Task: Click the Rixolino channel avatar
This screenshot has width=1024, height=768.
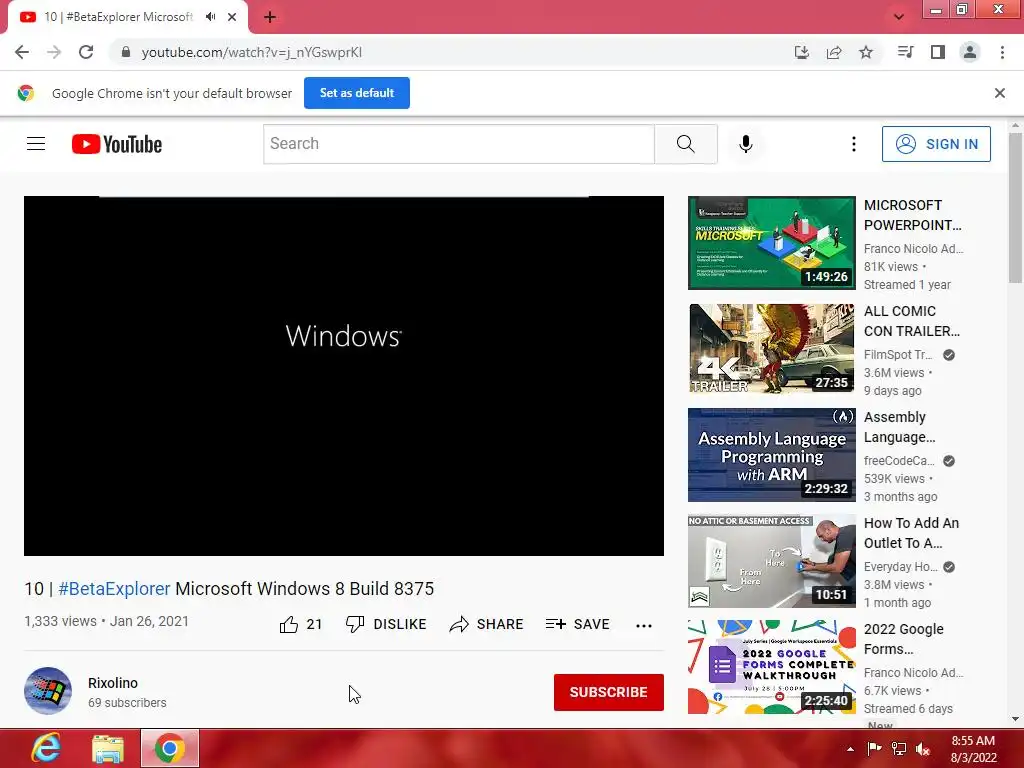Action: 48,691
